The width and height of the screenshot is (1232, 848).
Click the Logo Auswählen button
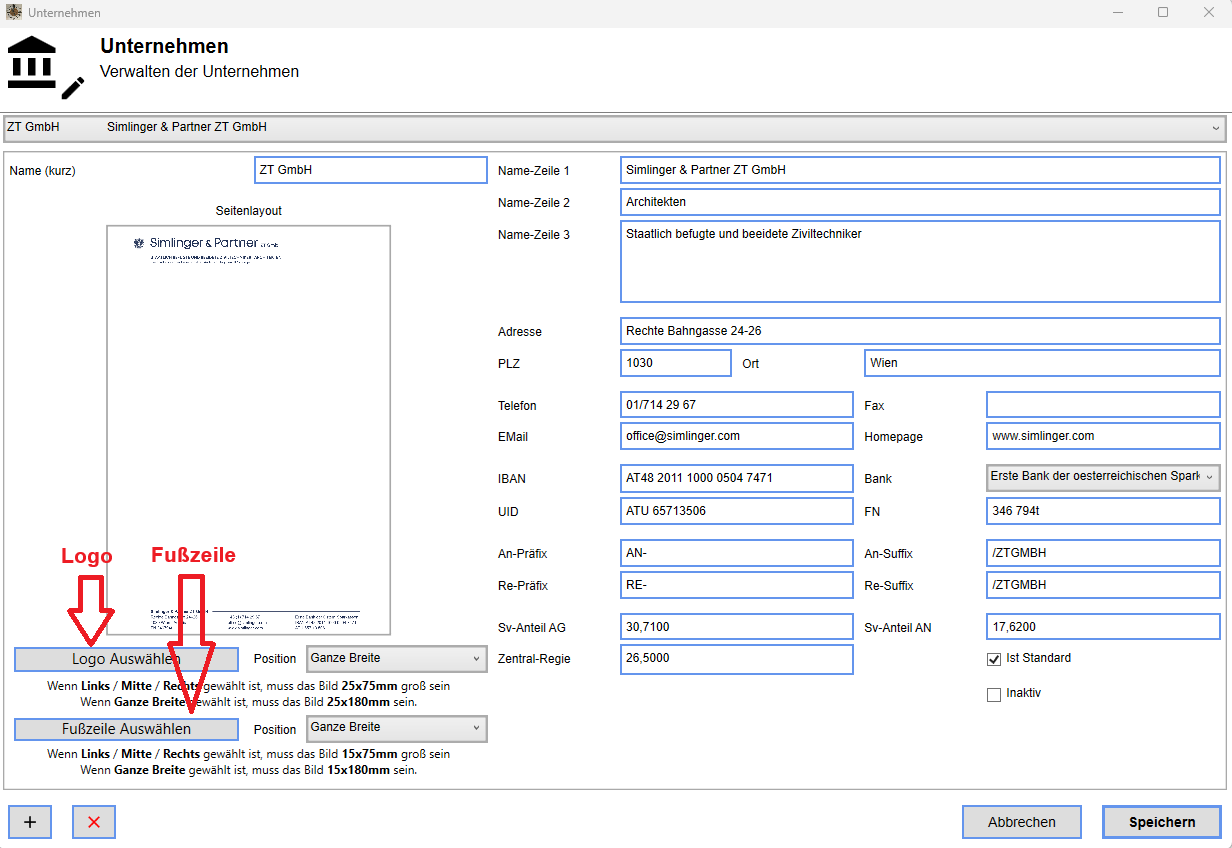click(x=126, y=659)
